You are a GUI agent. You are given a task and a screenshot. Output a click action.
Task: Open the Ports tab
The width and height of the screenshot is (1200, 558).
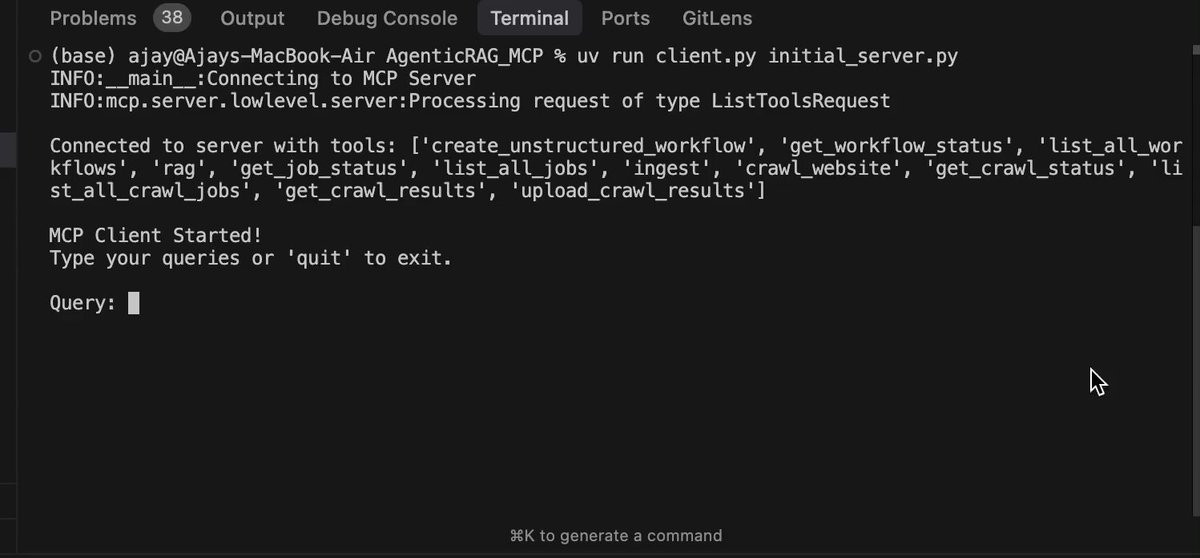(x=625, y=18)
